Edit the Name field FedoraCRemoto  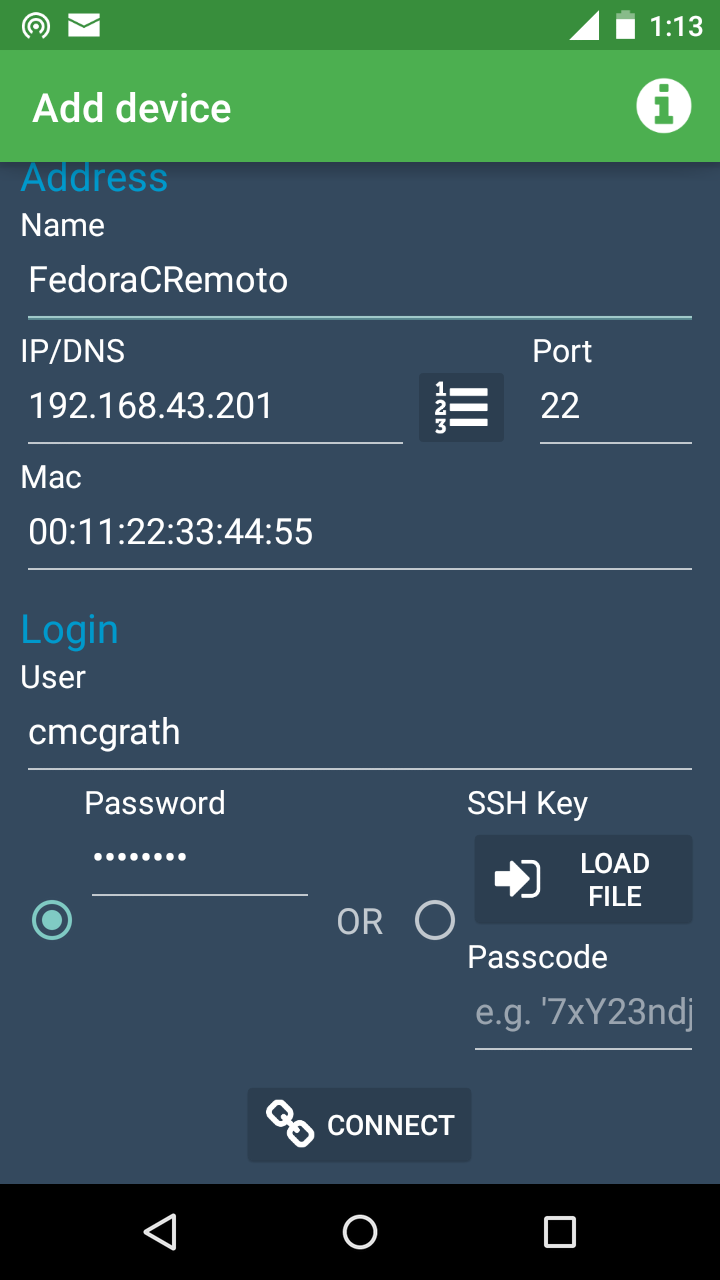[x=359, y=281]
